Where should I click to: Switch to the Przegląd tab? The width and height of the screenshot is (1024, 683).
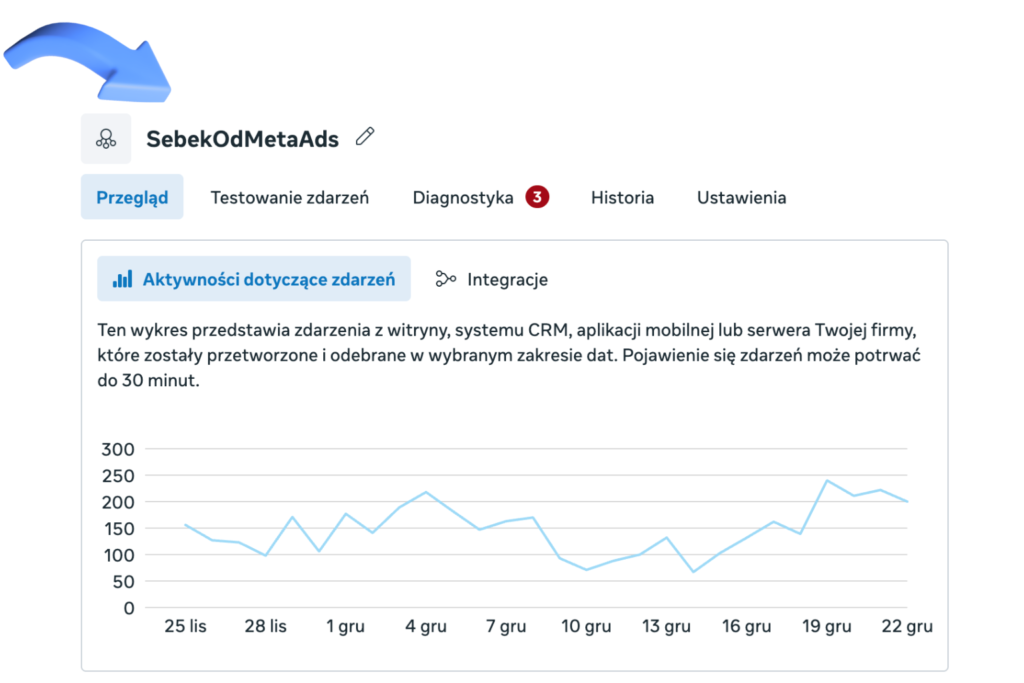coord(132,198)
